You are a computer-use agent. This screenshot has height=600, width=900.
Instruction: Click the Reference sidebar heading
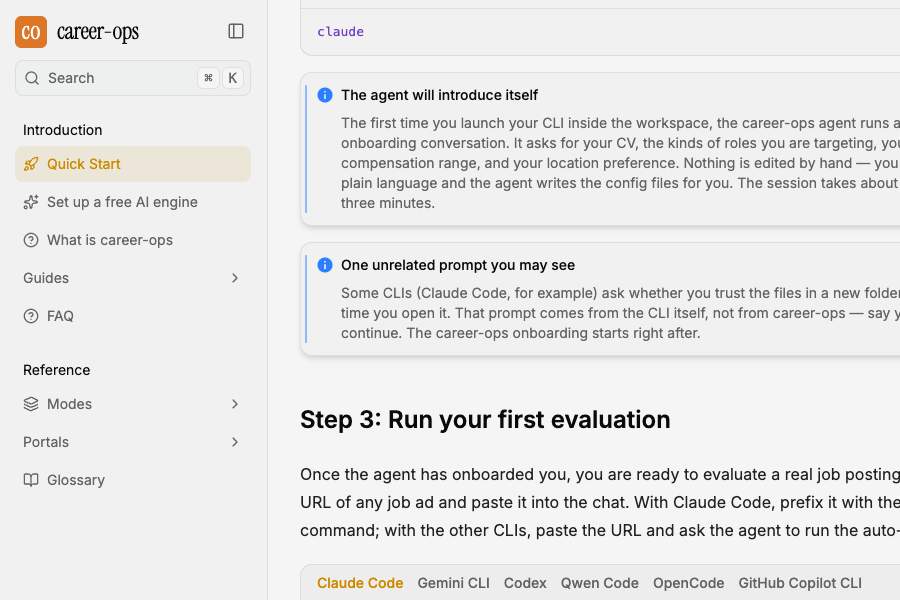[x=56, y=370]
